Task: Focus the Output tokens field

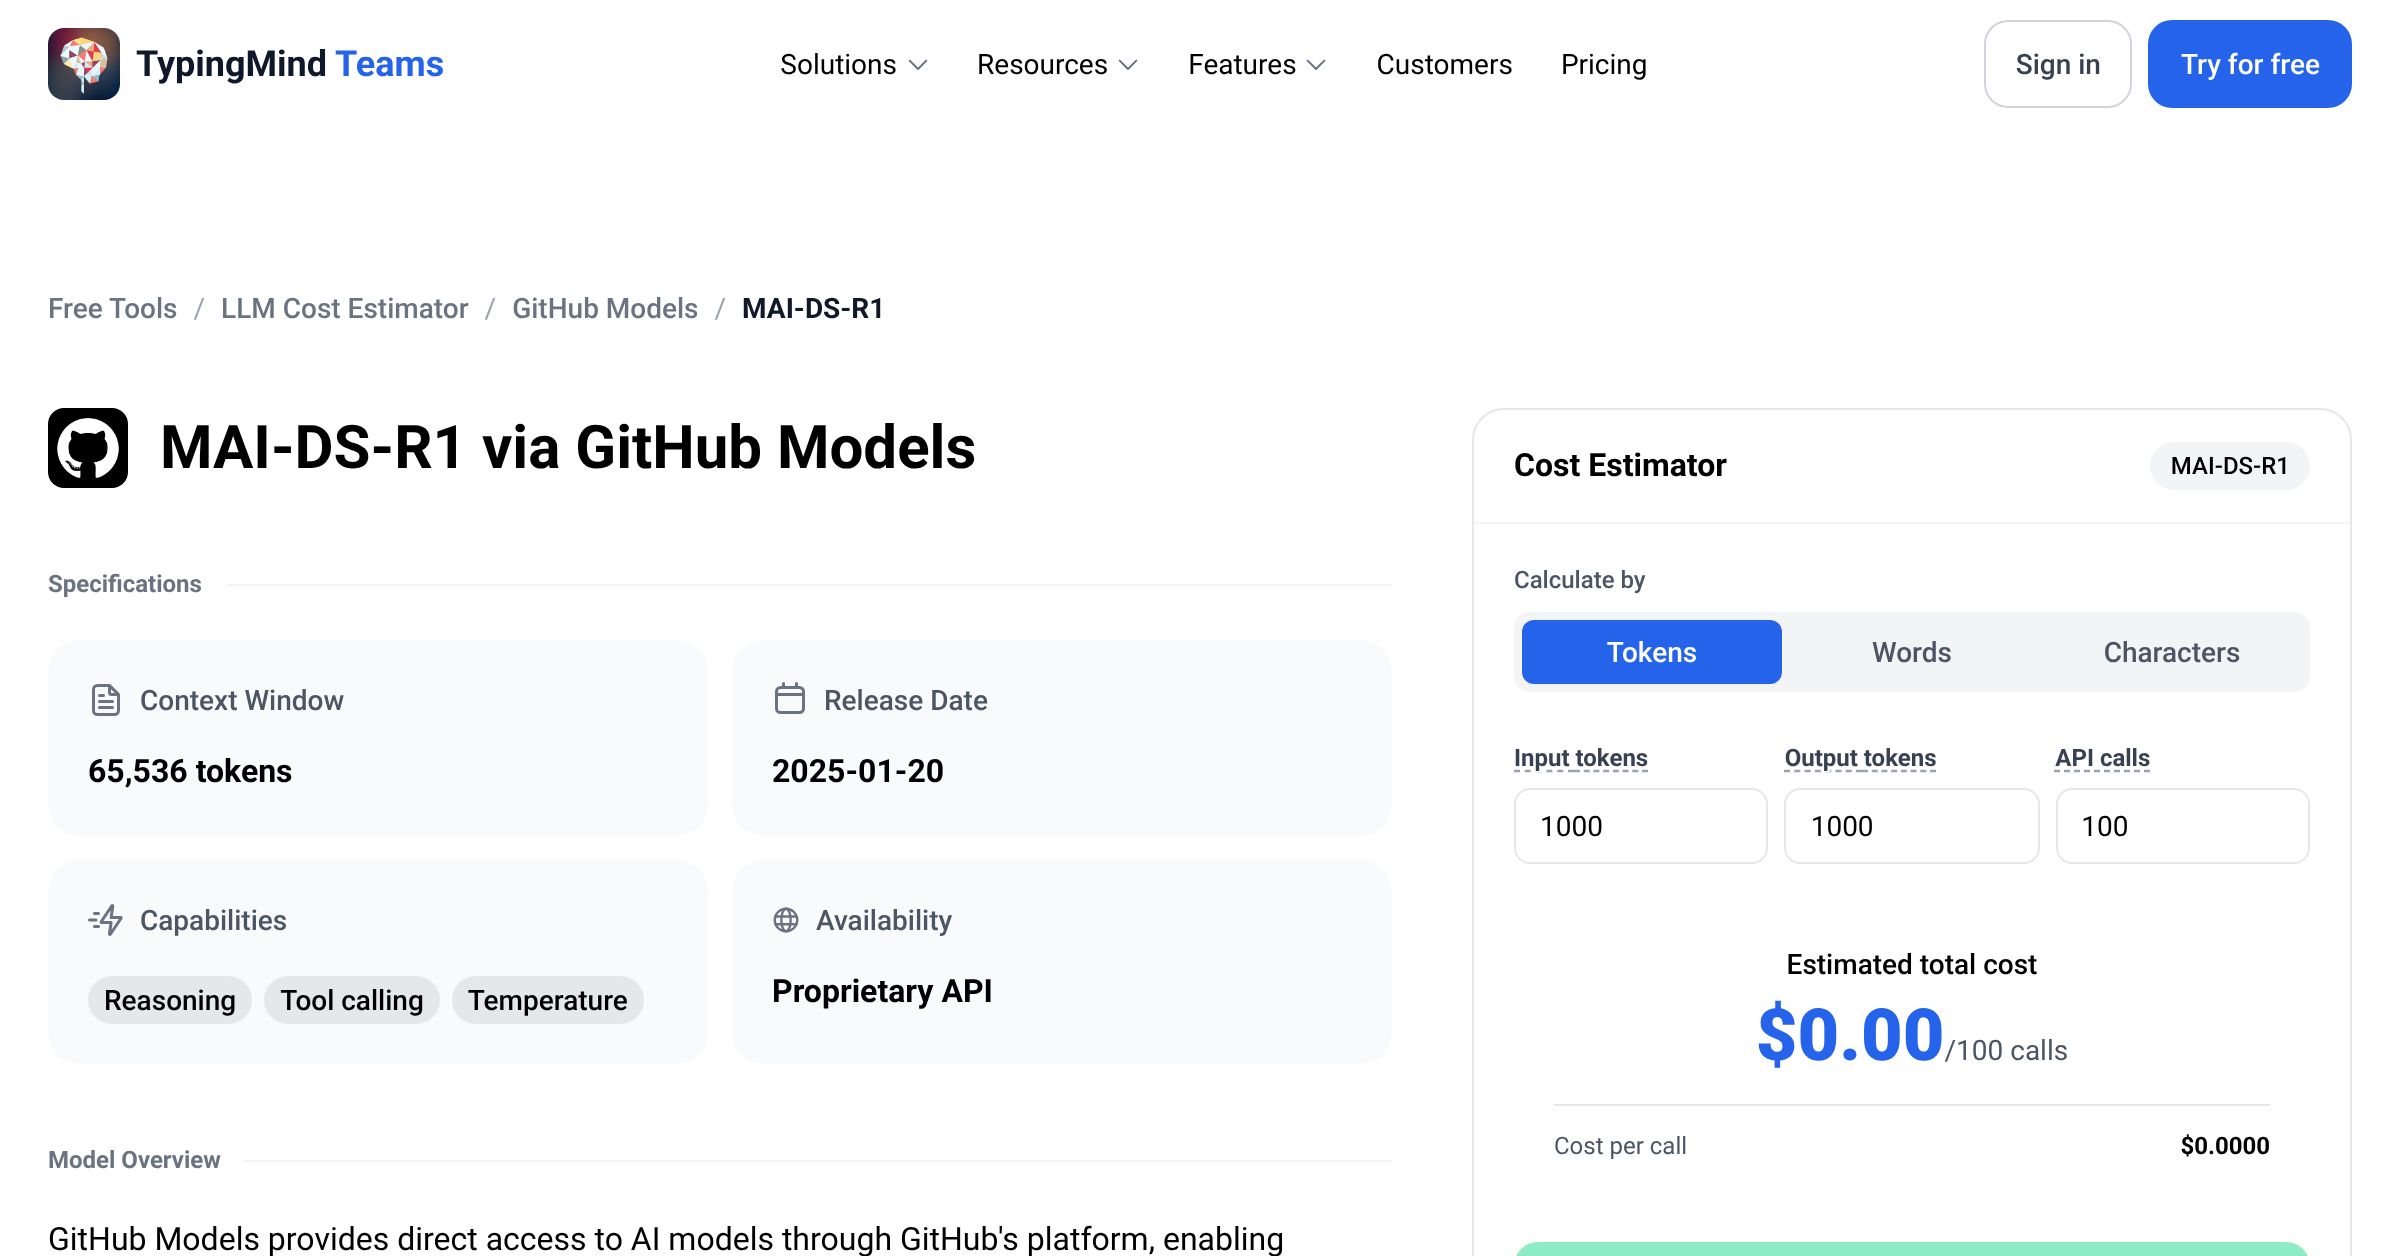Action: click(1912, 826)
